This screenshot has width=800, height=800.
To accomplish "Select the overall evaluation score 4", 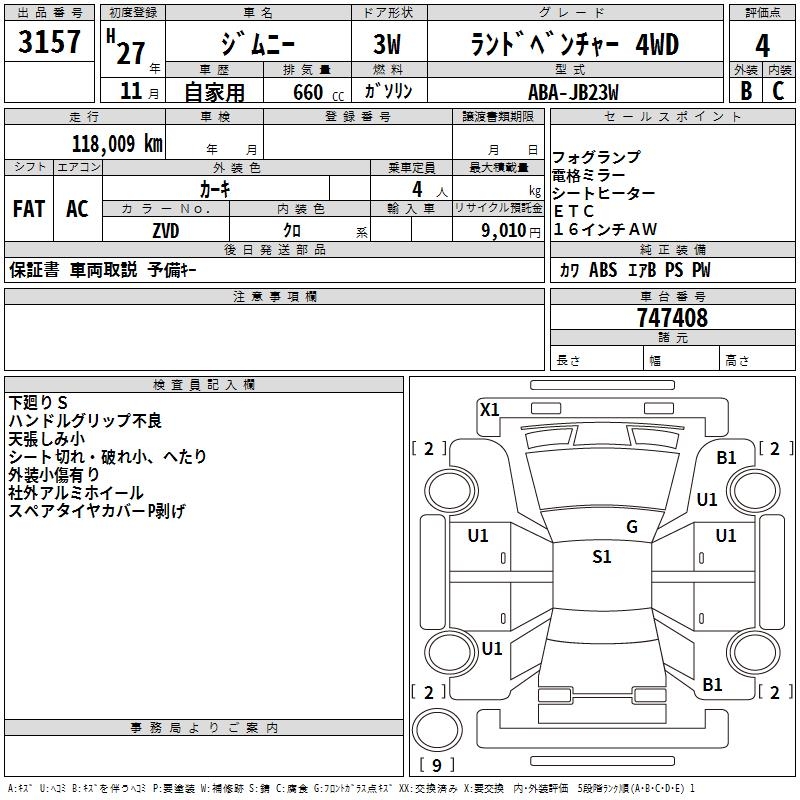I will 762,45.
